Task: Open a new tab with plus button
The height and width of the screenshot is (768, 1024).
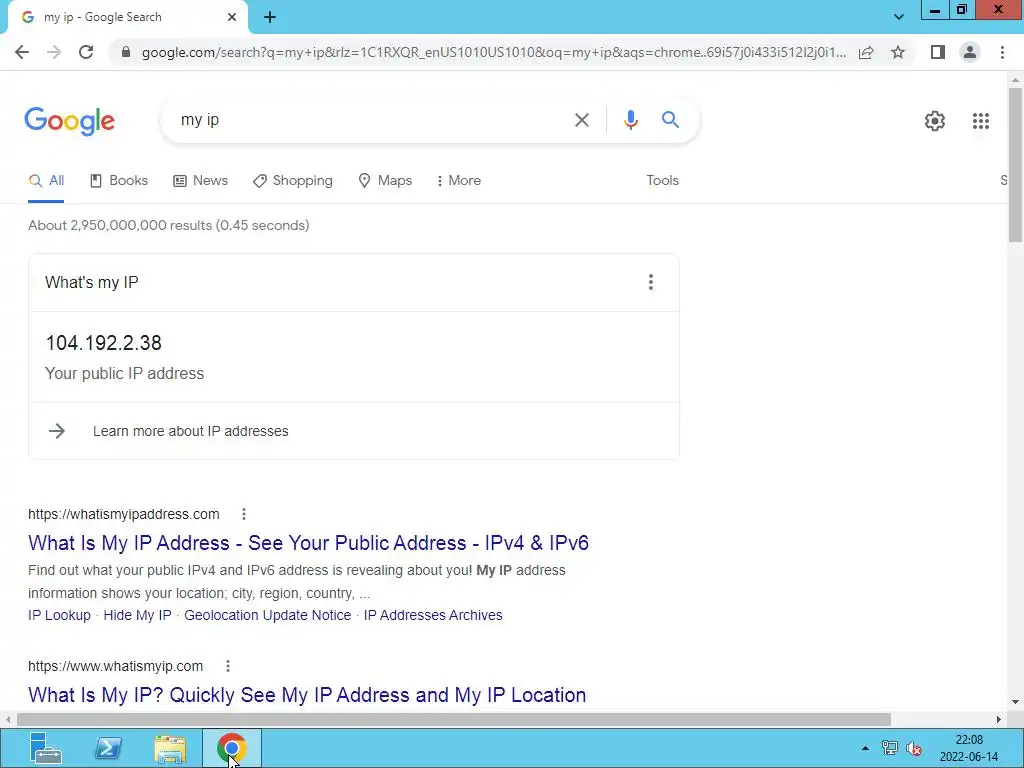Action: pos(270,18)
